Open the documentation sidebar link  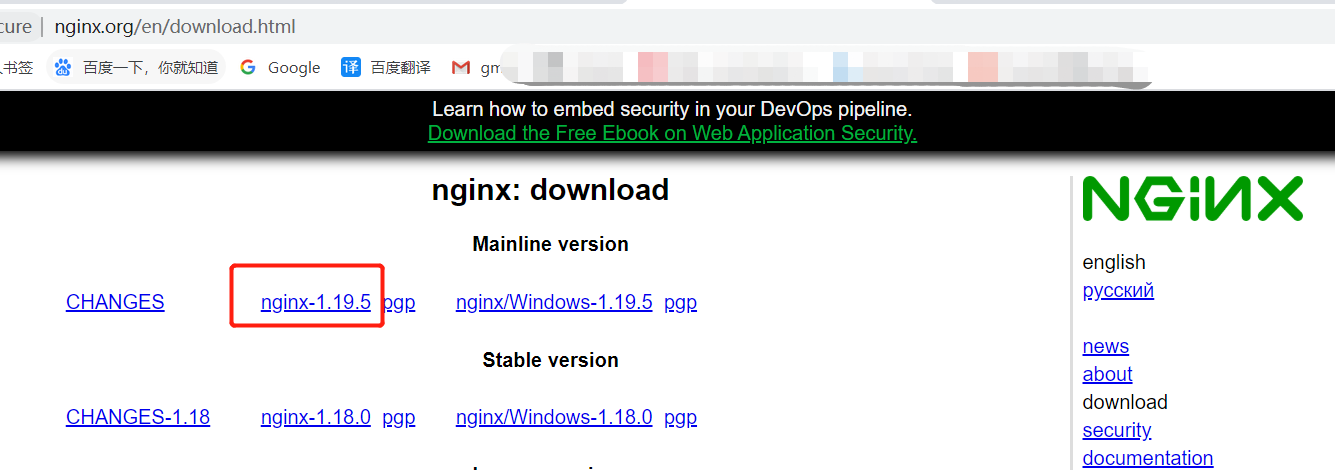1148,458
